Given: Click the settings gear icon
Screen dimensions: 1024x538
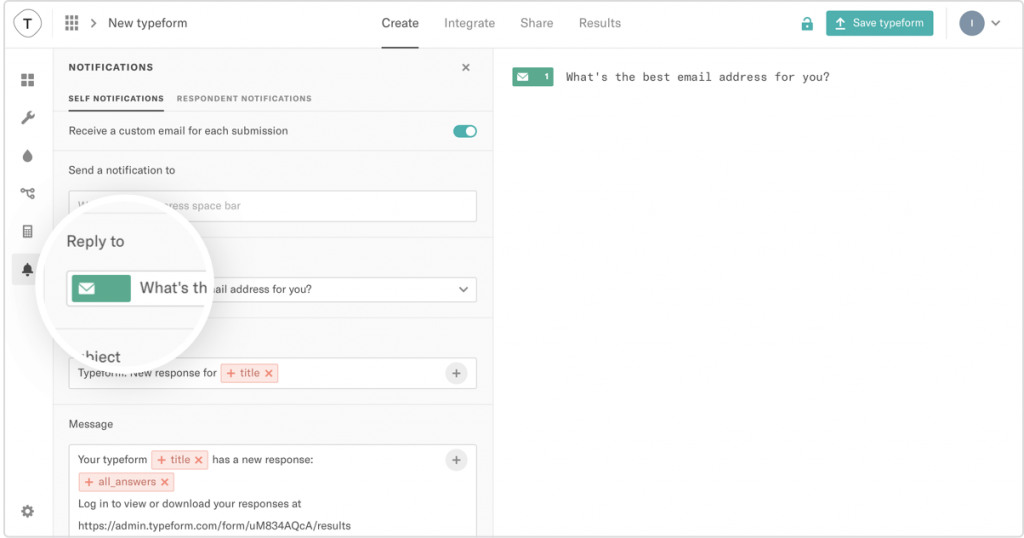Looking at the screenshot, I should tap(28, 511).
